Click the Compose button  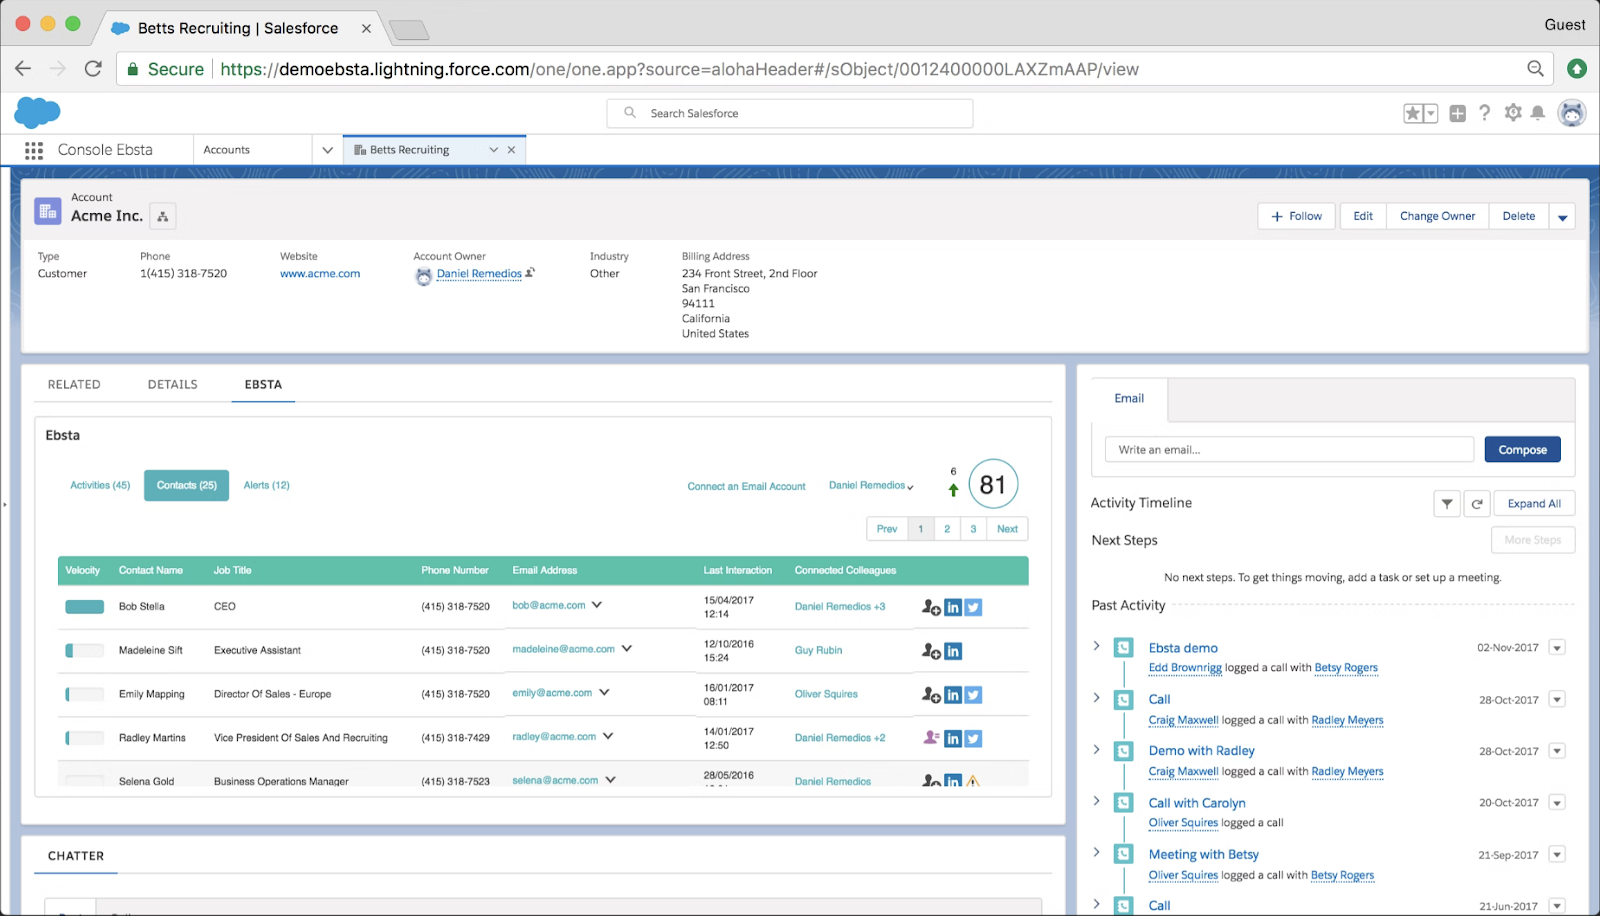point(1522,450)
